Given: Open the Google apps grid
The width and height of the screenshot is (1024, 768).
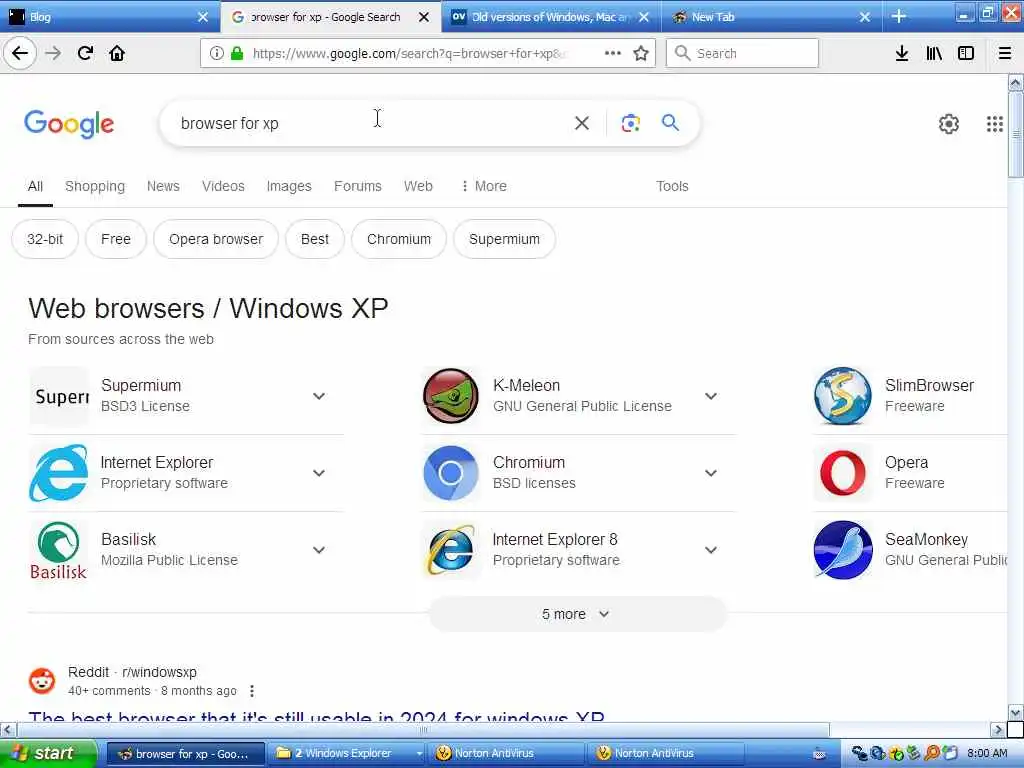Looking at the screenshot, I should pos(995,123).
